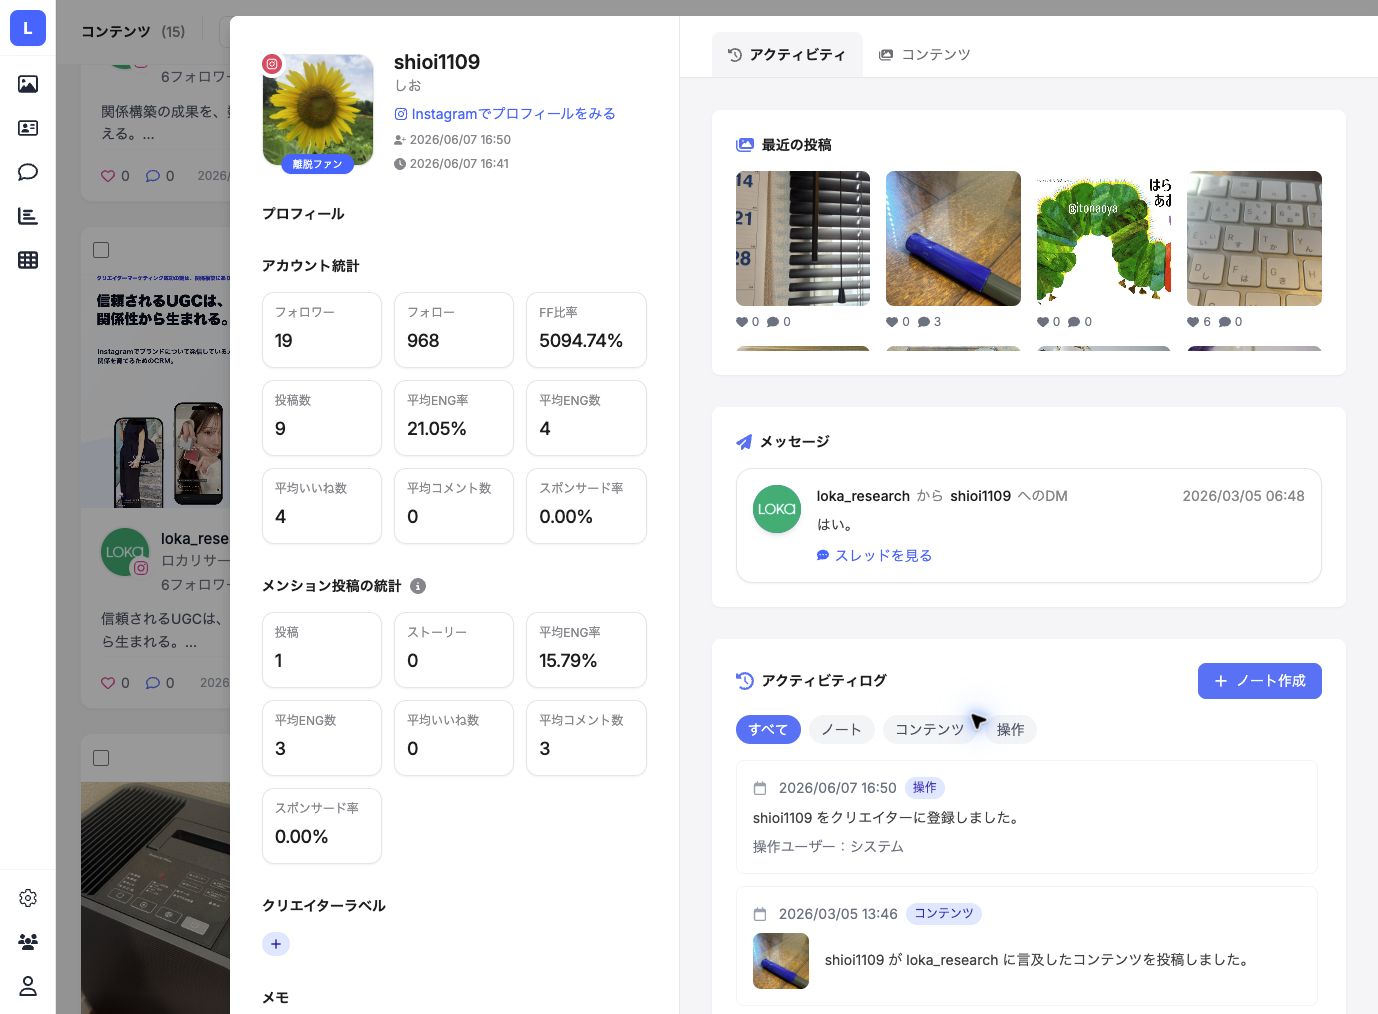Open the blue marker post thumbnail
The image size is (1378, 1014).
coord(953,238)
